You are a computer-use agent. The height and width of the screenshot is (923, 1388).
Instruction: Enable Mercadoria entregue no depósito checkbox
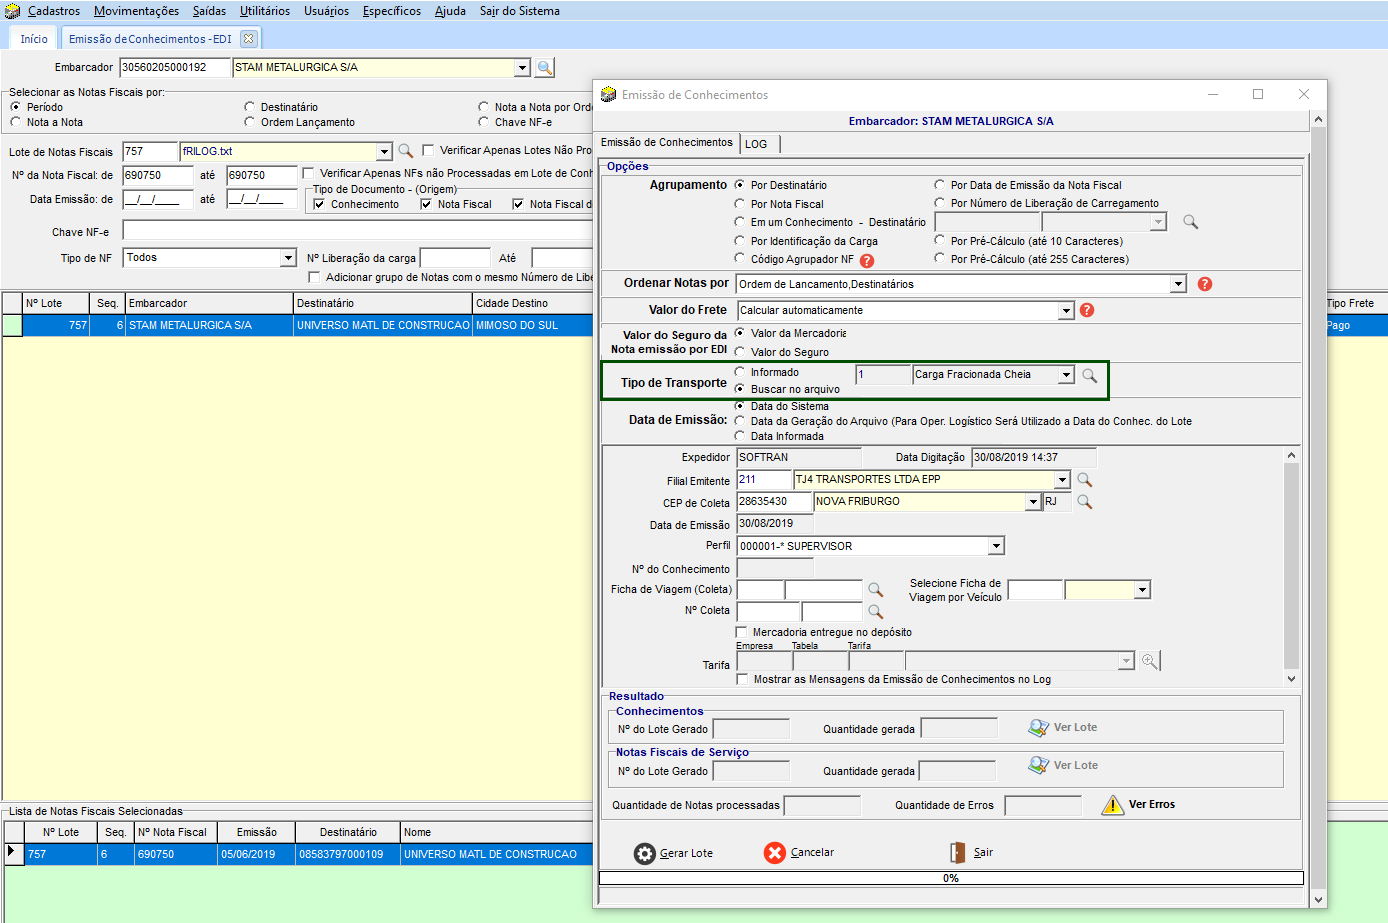click(x=742, y=632)
